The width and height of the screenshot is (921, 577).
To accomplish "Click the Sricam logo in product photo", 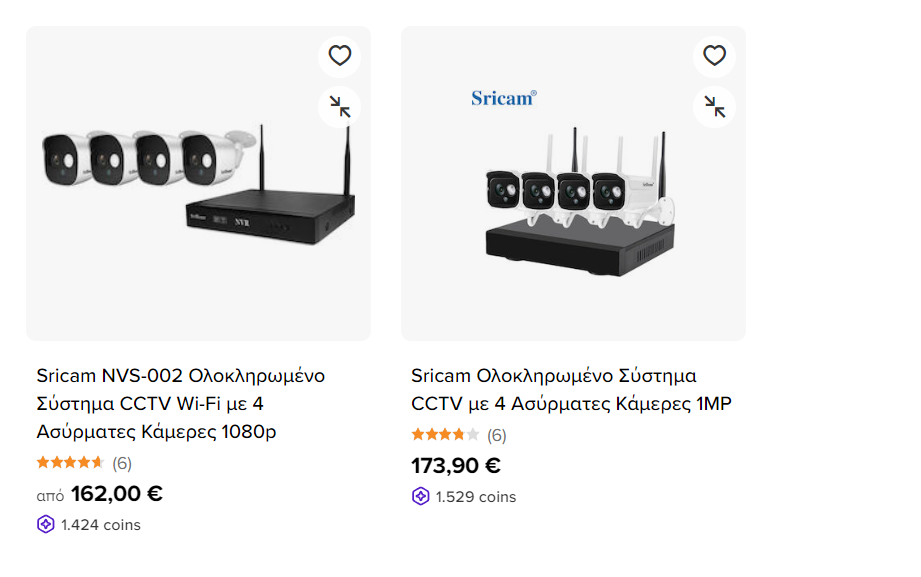I will click(504, 98).
